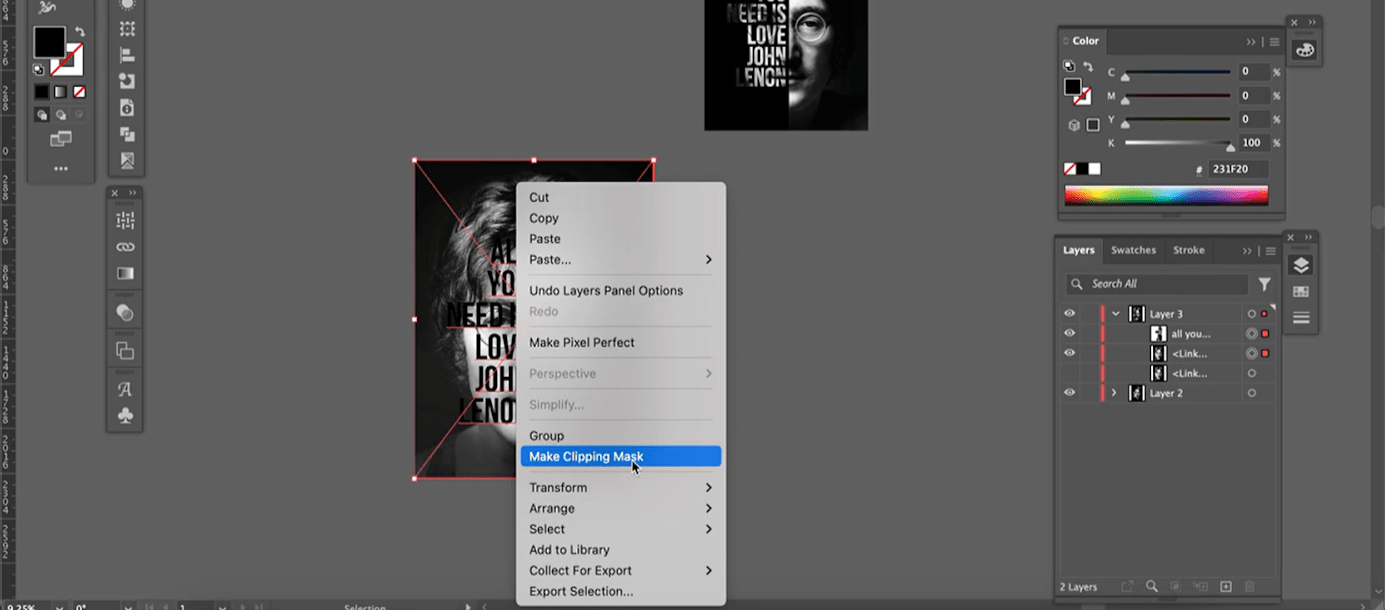Toggle visibility of Layer 2
This screenshot has height=610, width=1385.
(1069, 393)
